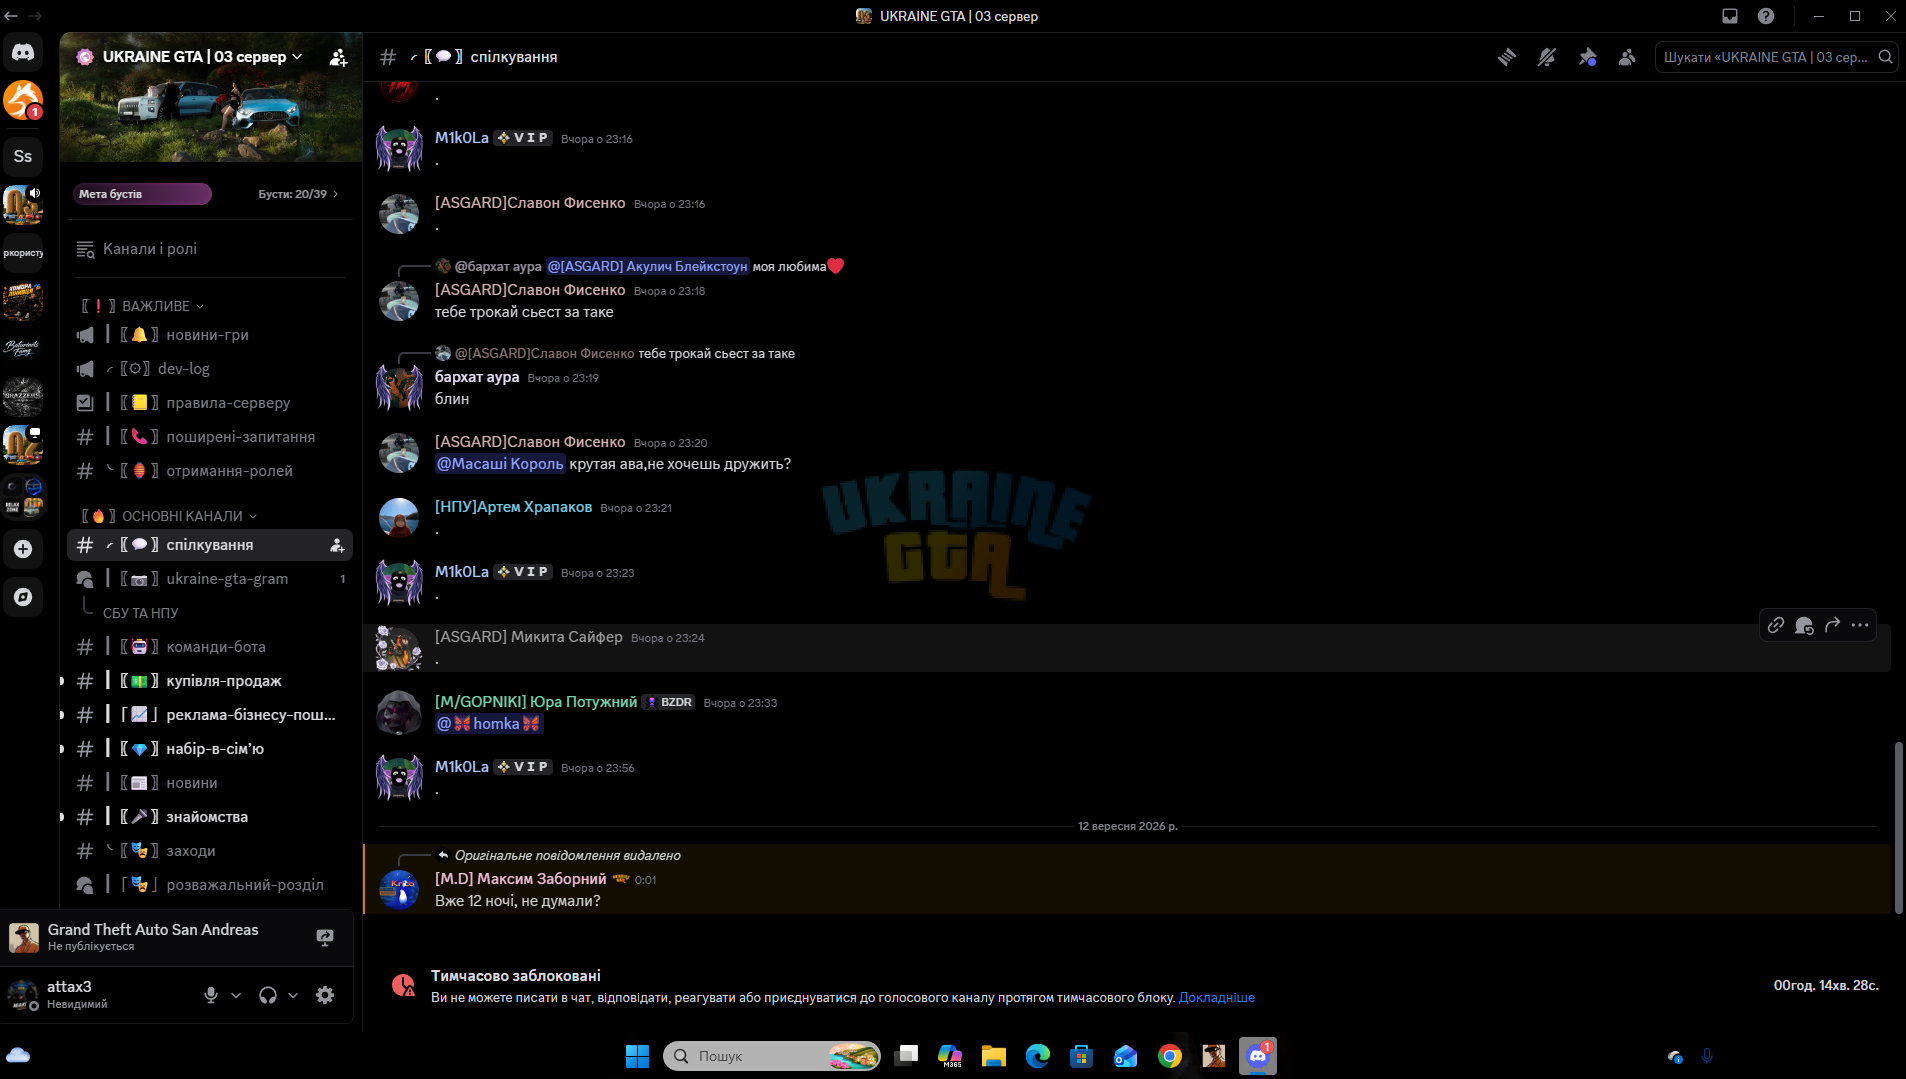Open Threads icon in channel header

1507,57
